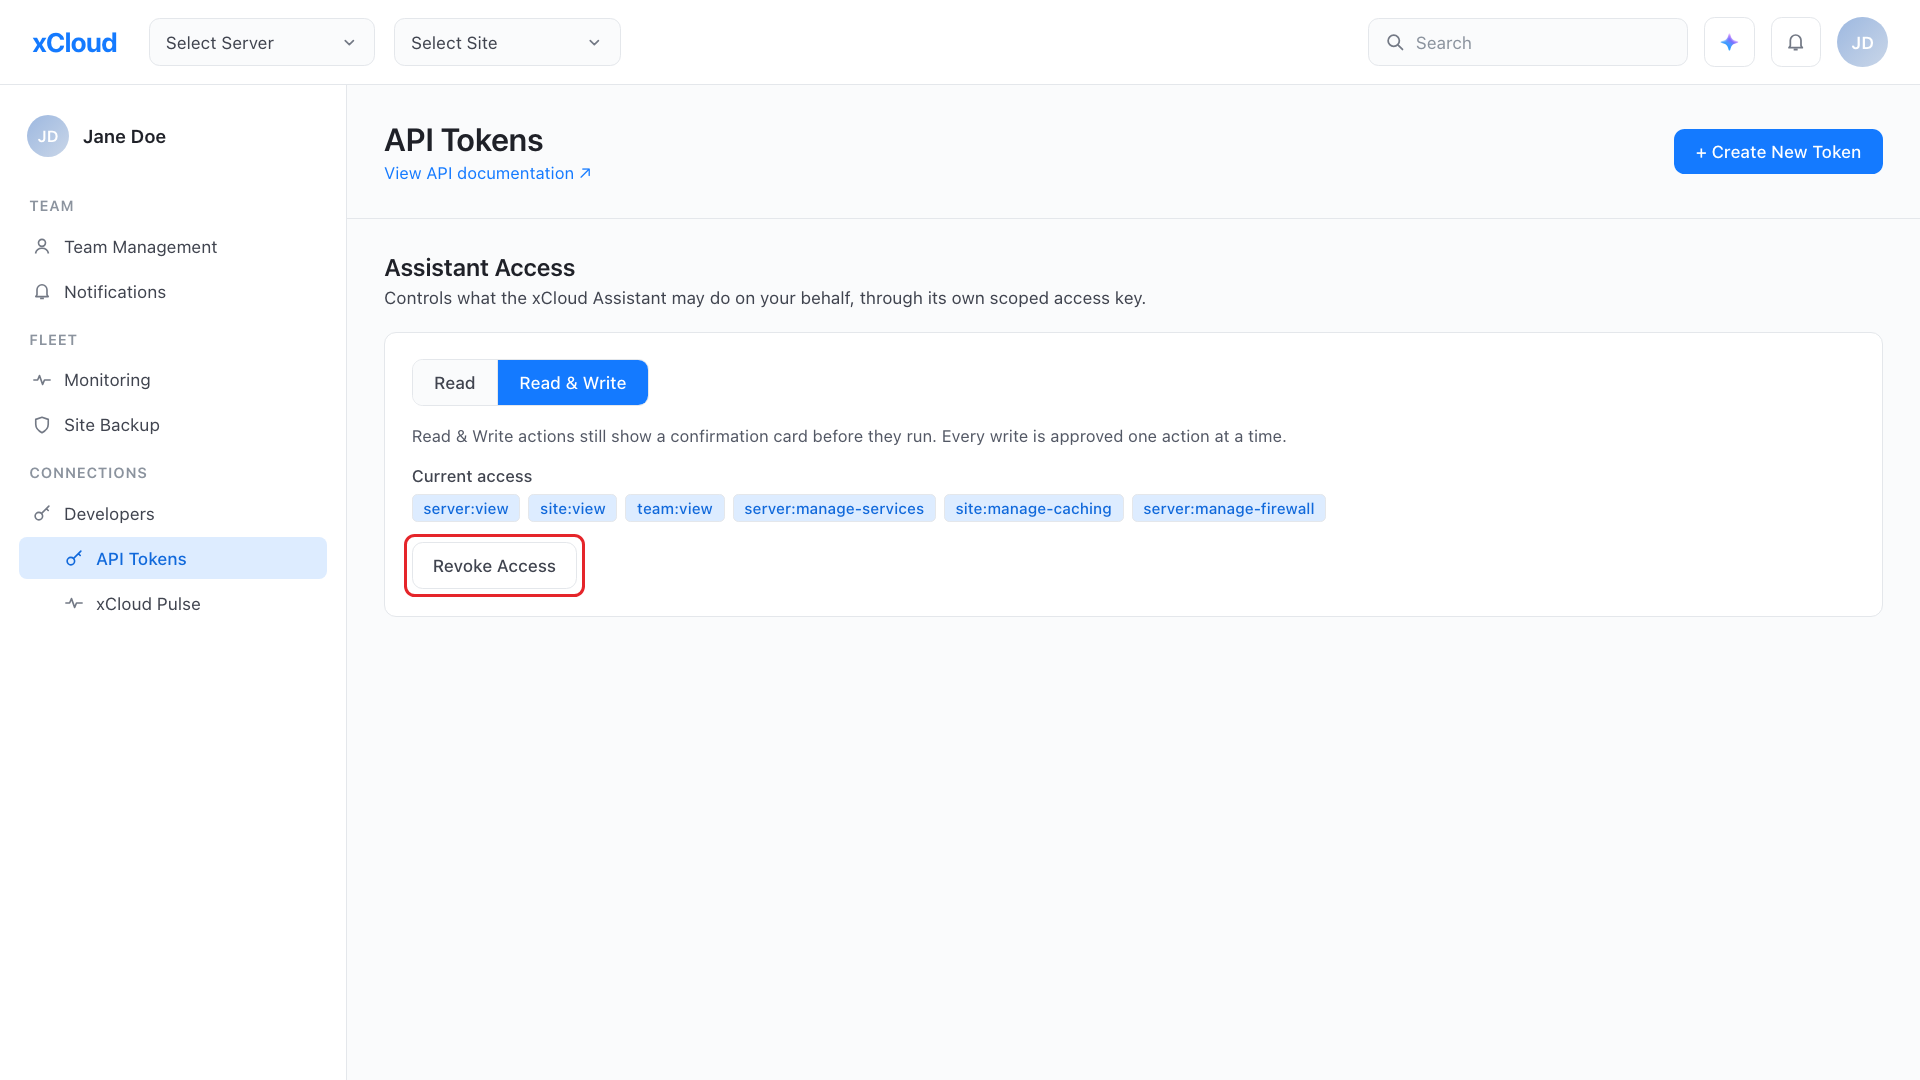Click the Developers key icon

point(42,514)
